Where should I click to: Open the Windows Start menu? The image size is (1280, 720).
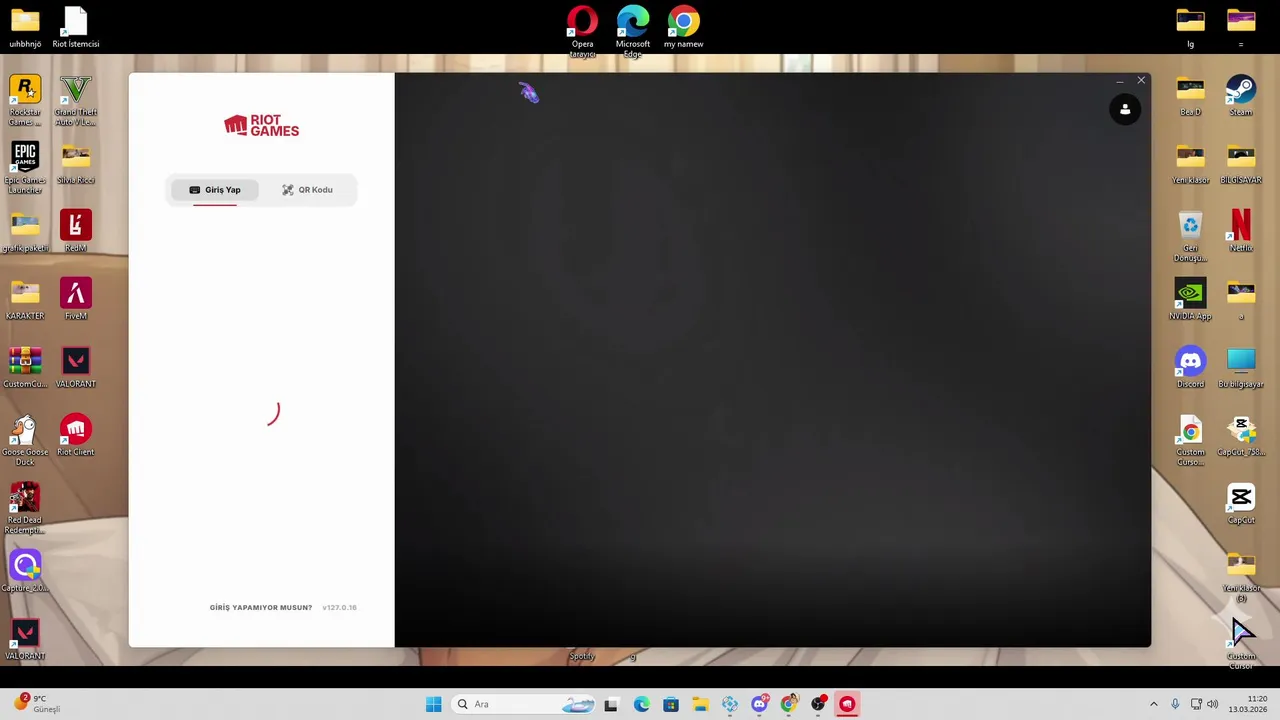[433, 704]
